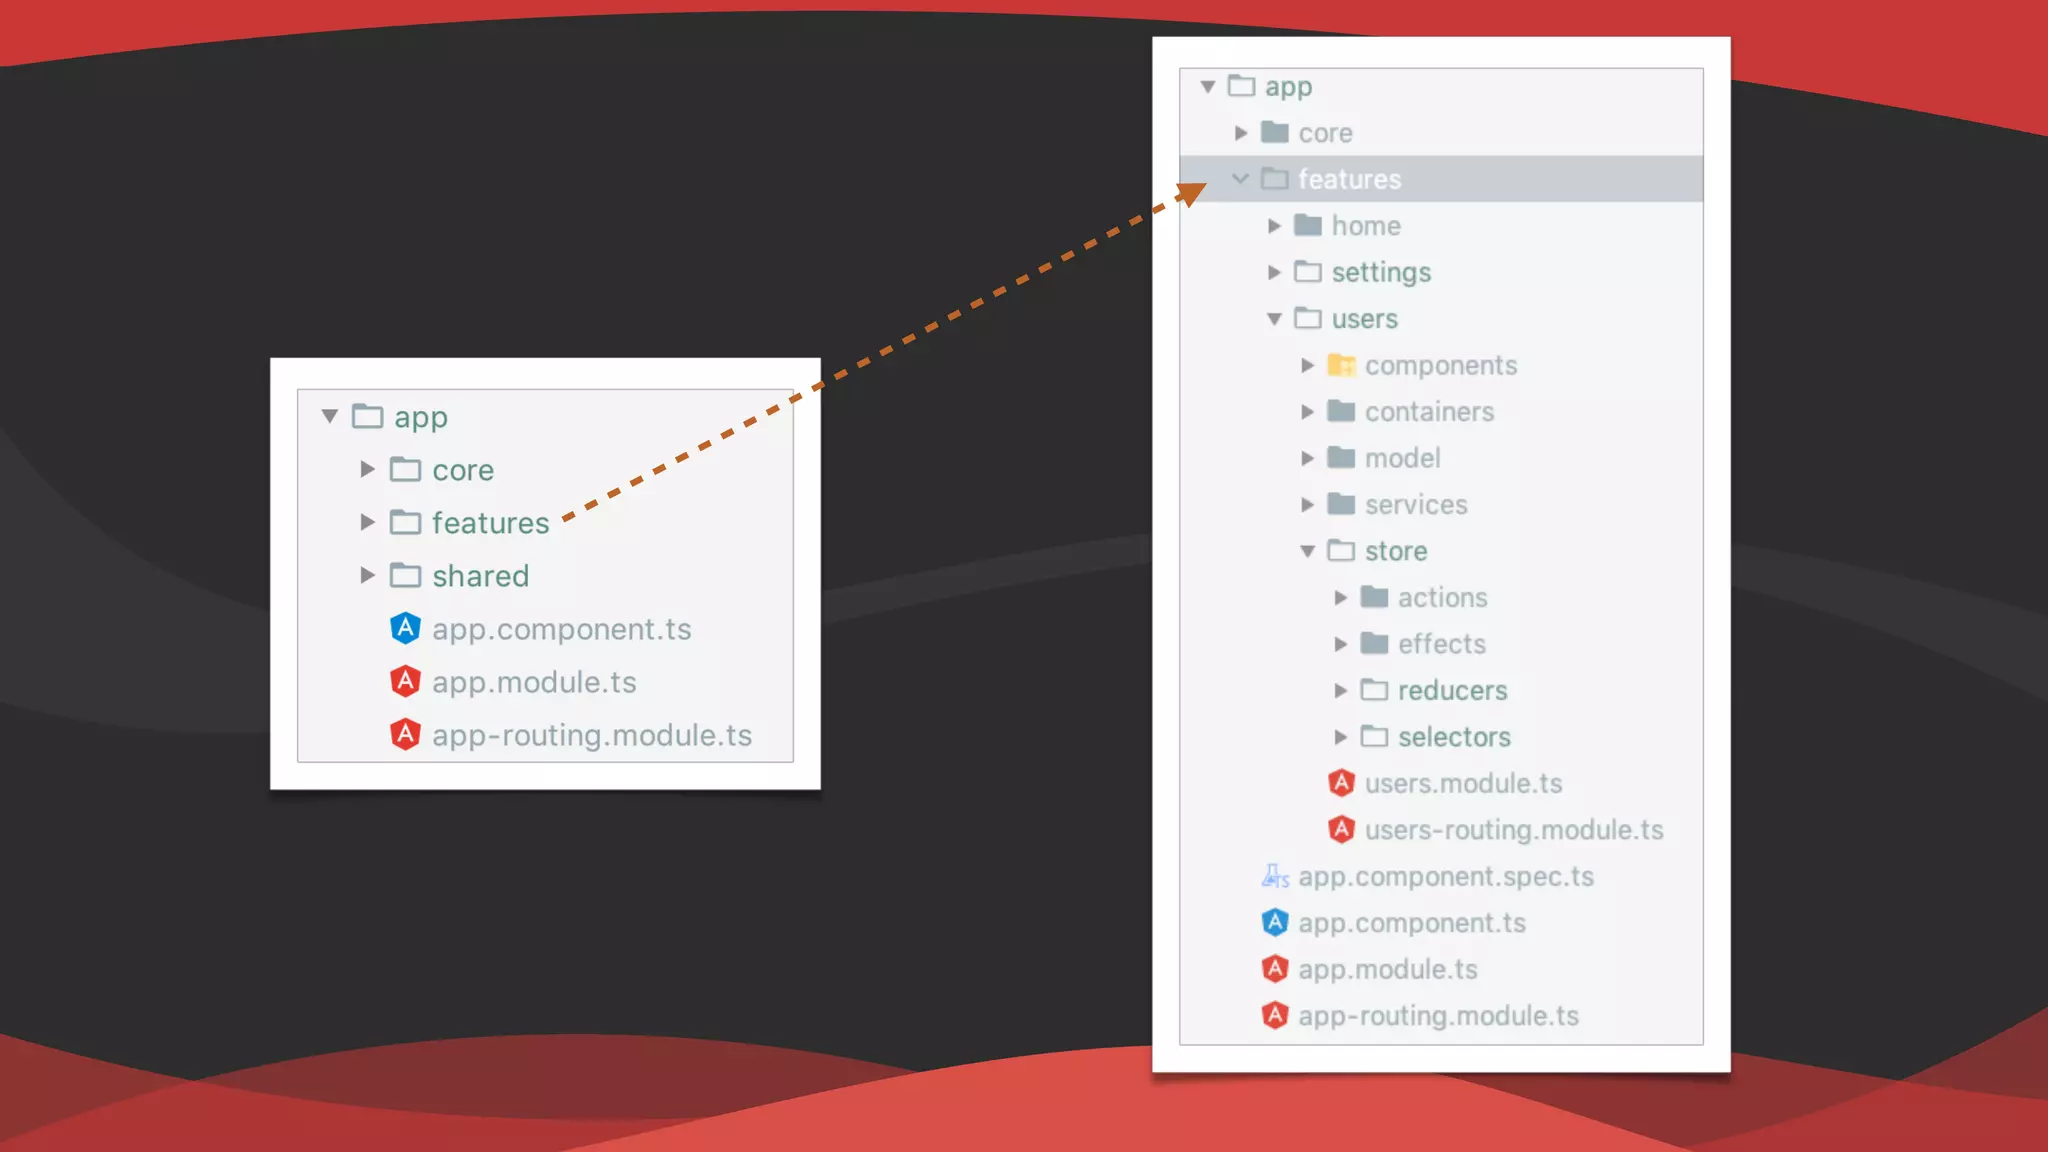The image size is (2048, 1152).
Task: Click the yellow components folder icon
Action: coord(1341,365)
